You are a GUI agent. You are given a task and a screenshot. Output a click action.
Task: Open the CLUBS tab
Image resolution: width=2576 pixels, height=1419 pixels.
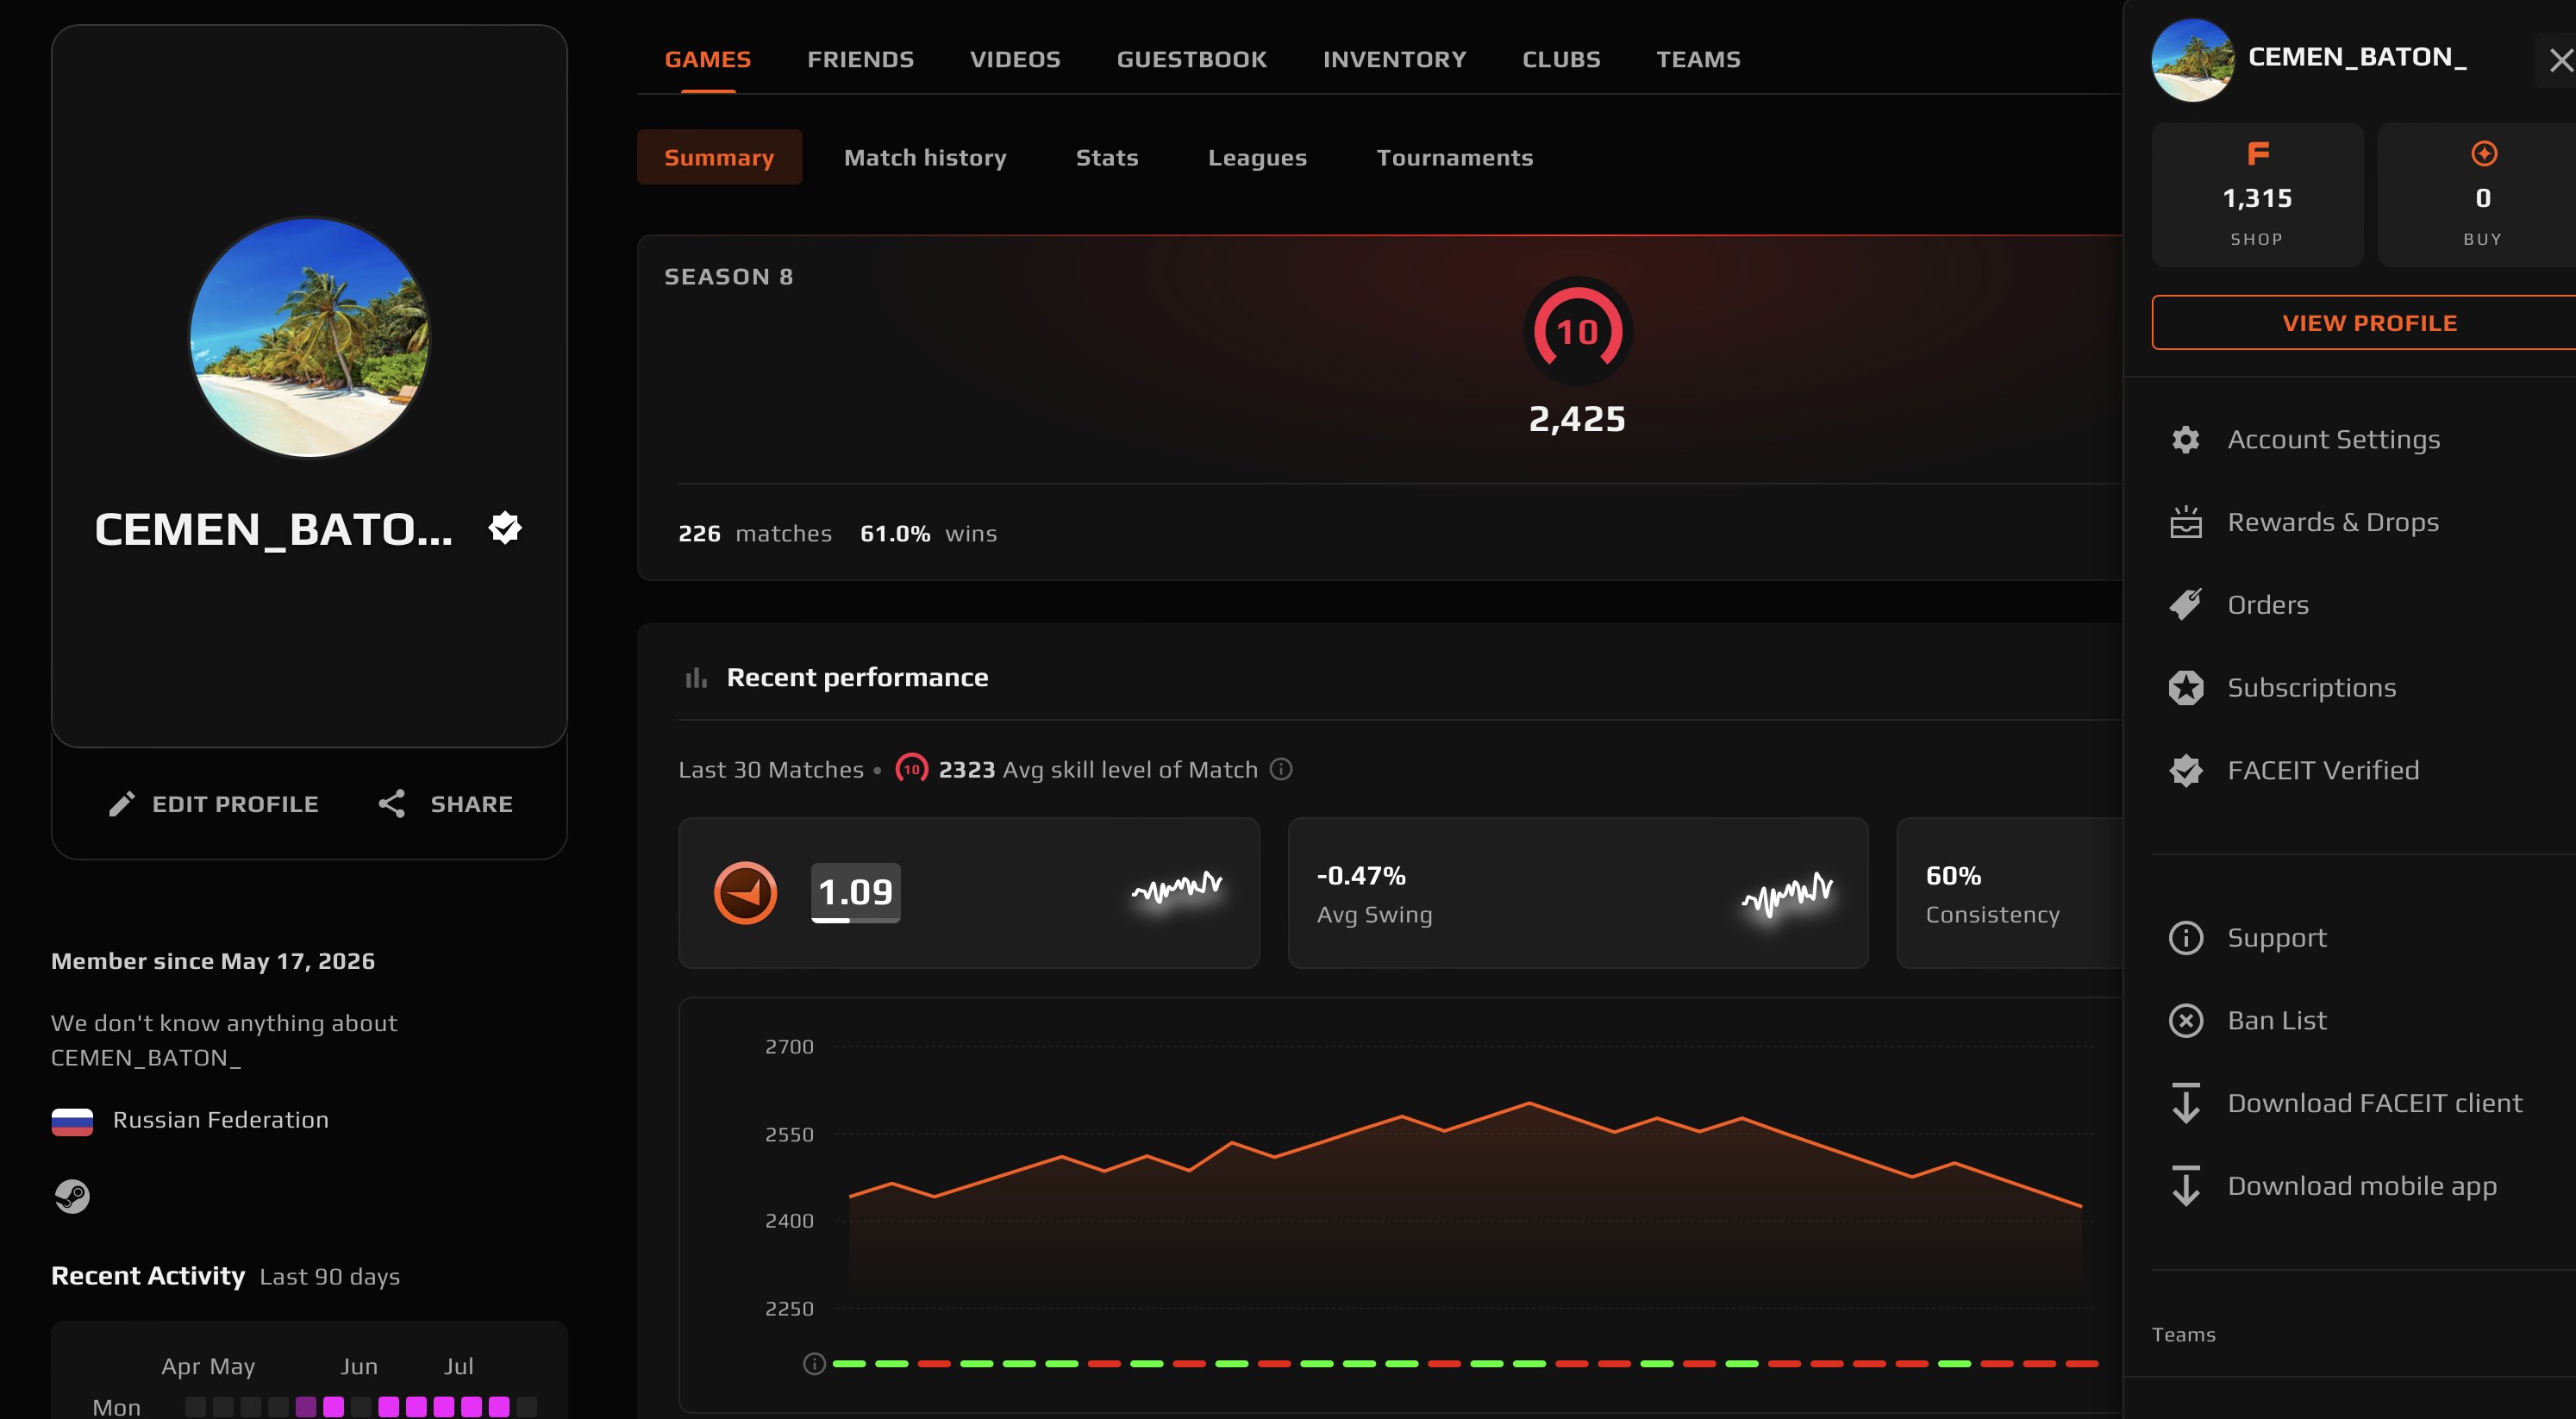1561,59
